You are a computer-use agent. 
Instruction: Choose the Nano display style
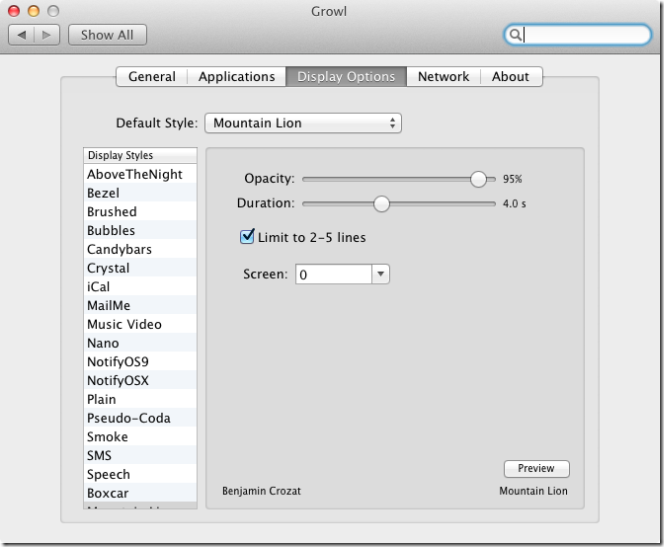(x=140, y=343)
